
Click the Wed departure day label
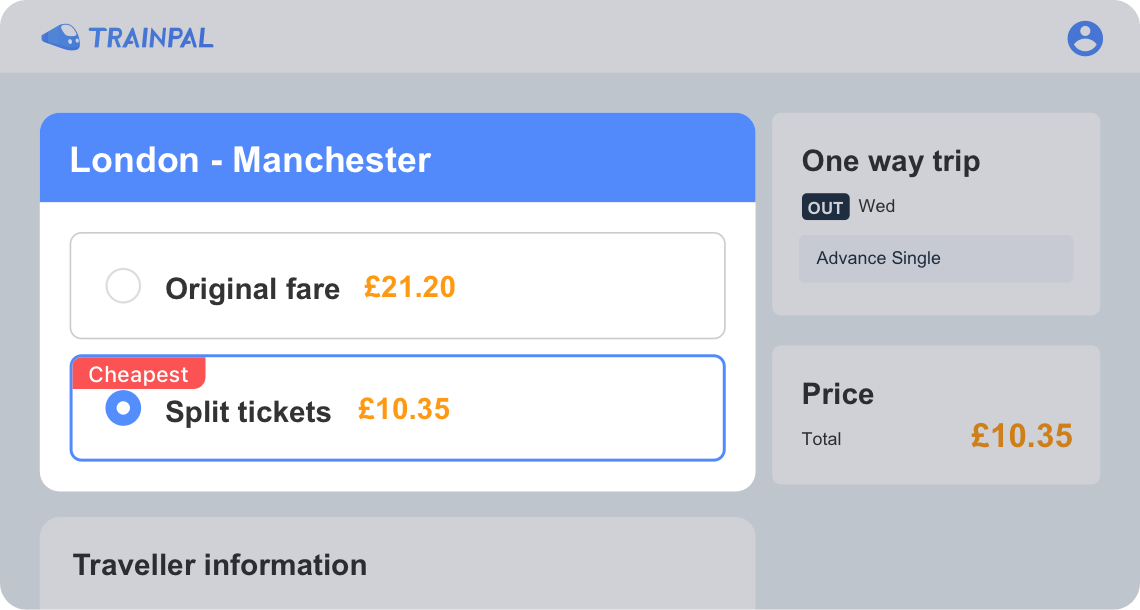coord(877,206)
